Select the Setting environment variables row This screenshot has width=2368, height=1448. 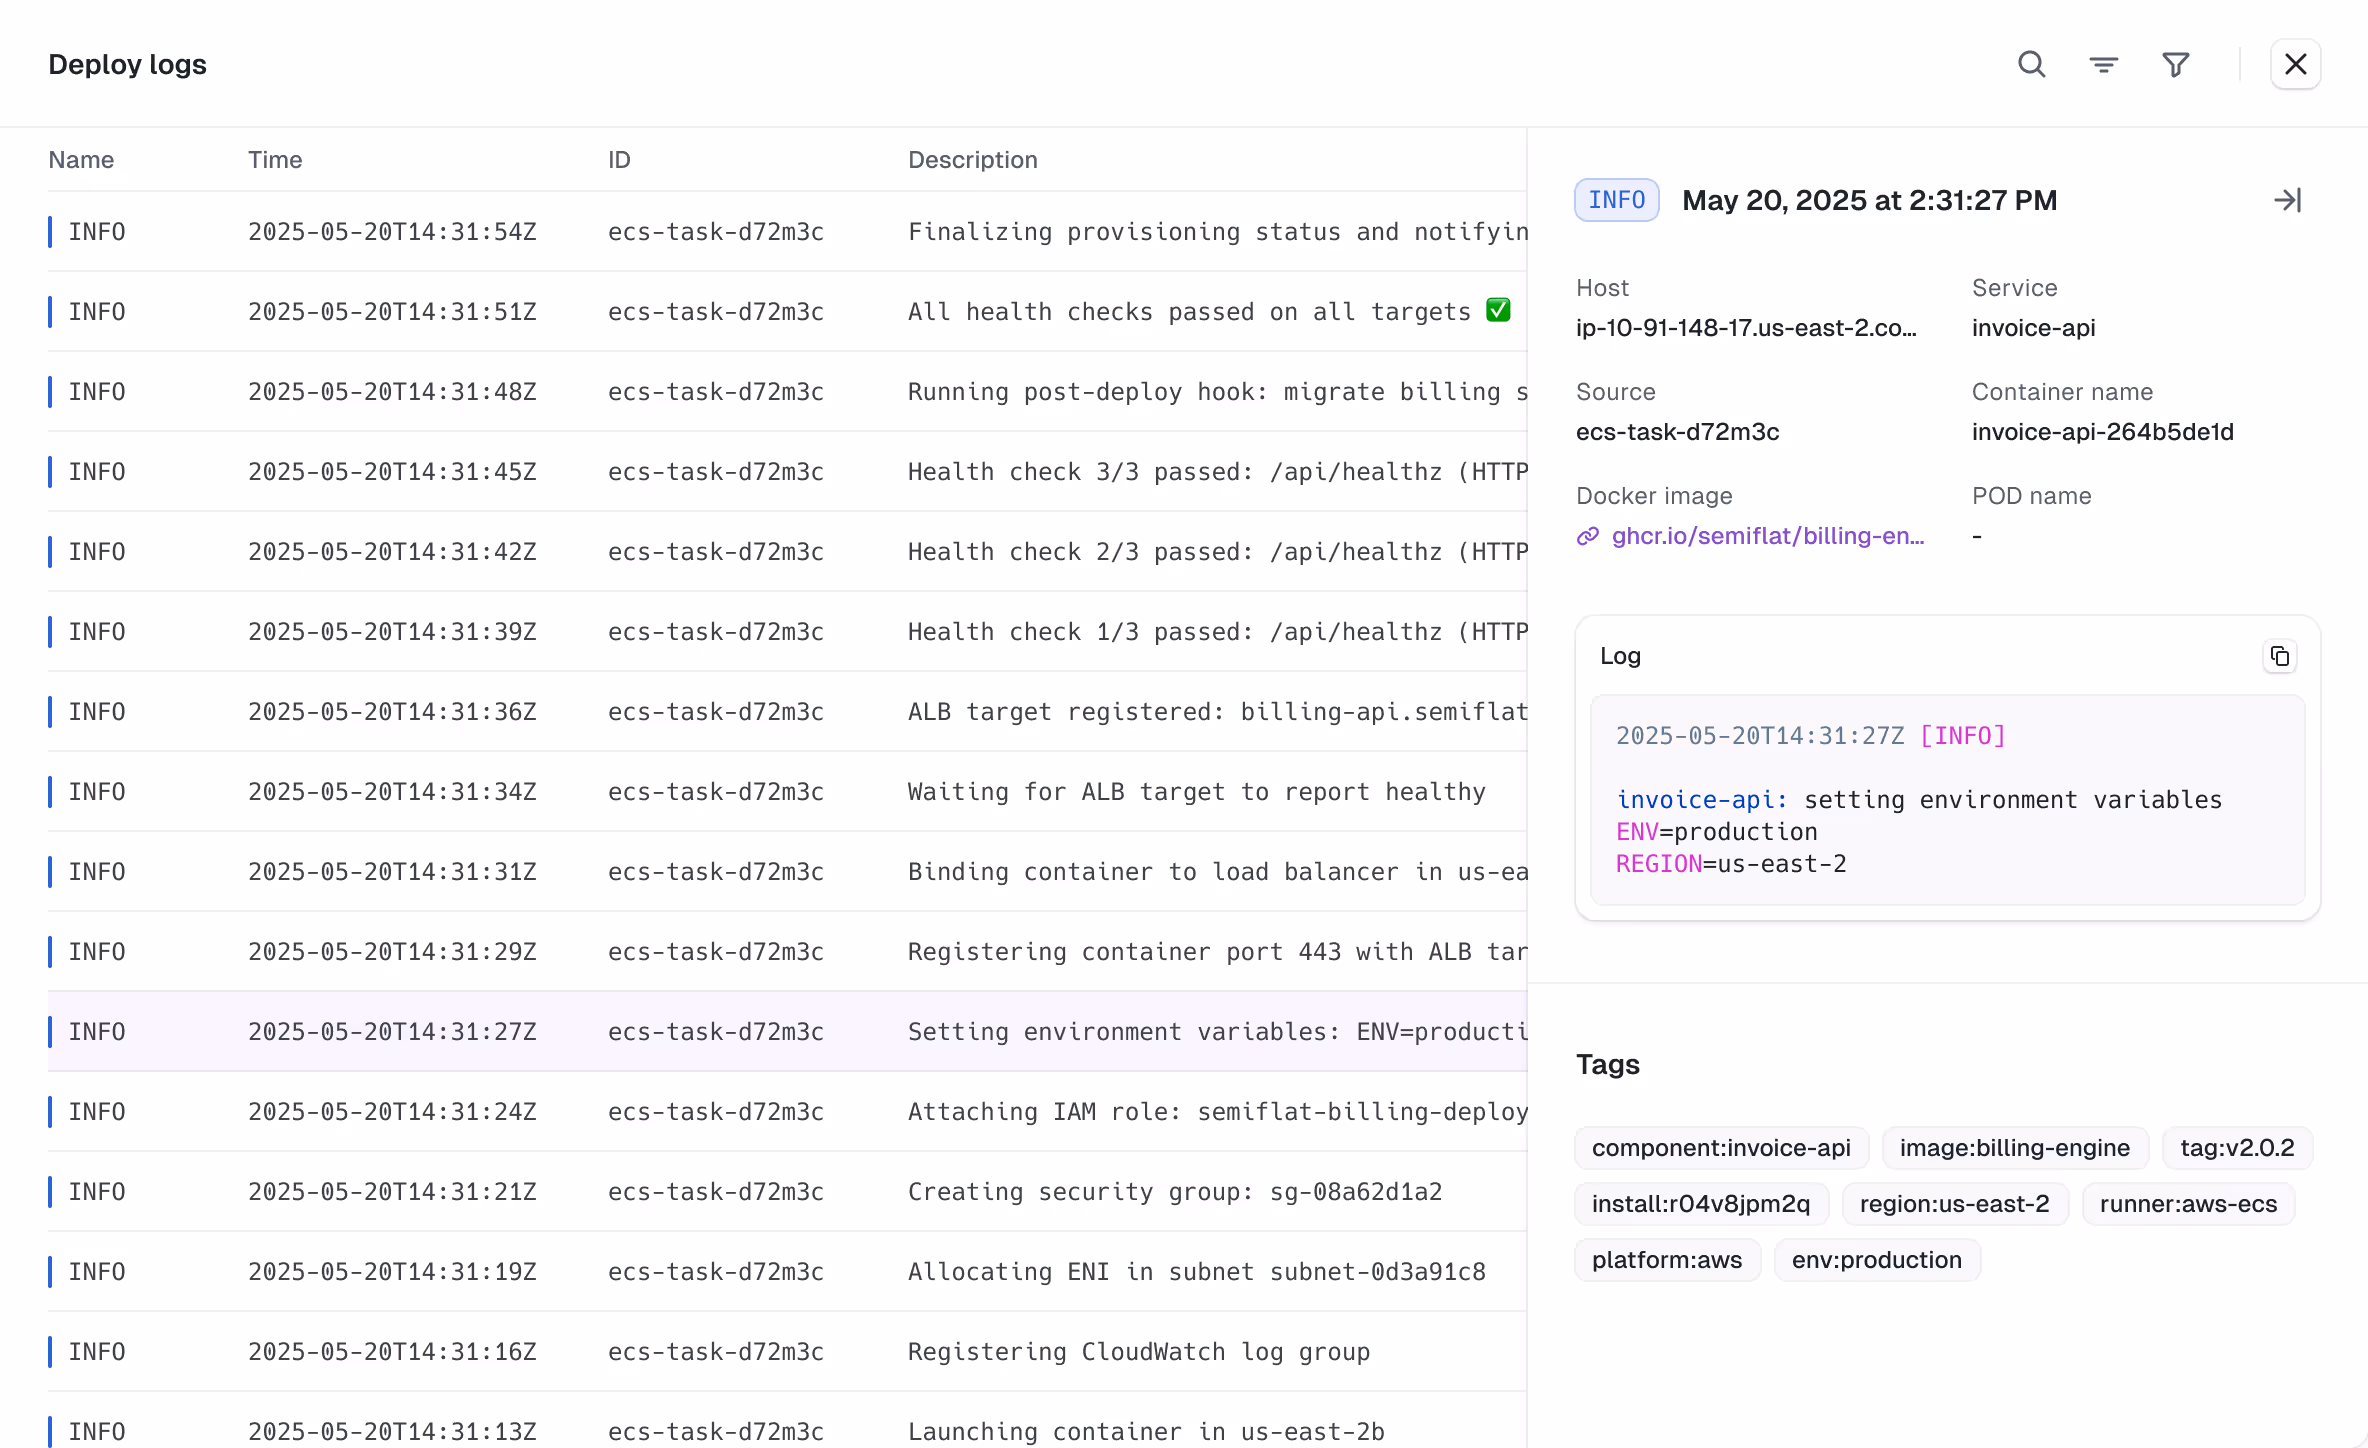[x=787, y=1032]
